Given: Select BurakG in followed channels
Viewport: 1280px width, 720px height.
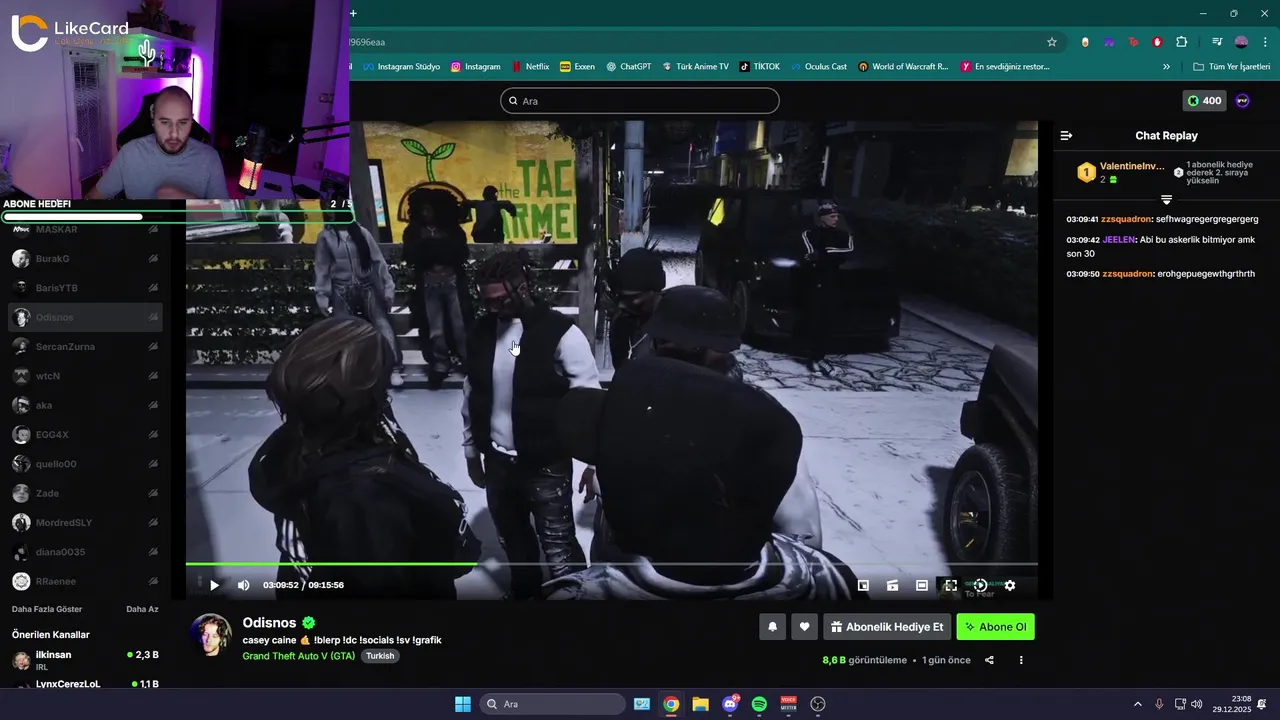Looking at the screenshot, I should 85,259.
